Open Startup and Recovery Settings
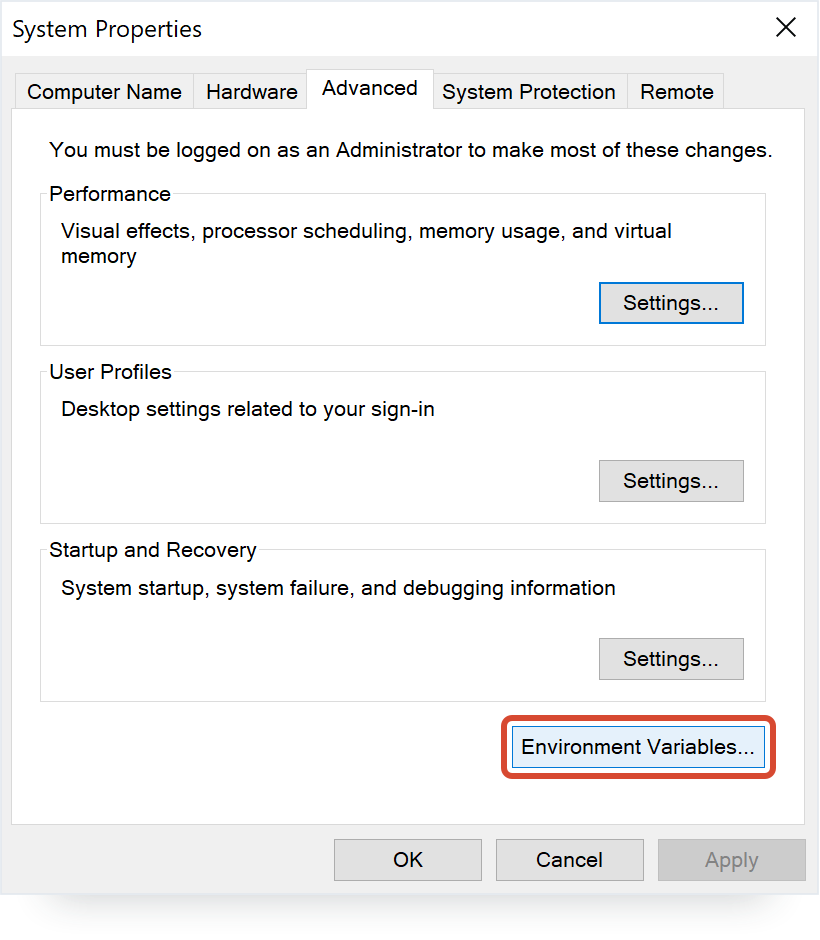Screen dimensions: 820x940 (670, 659)
